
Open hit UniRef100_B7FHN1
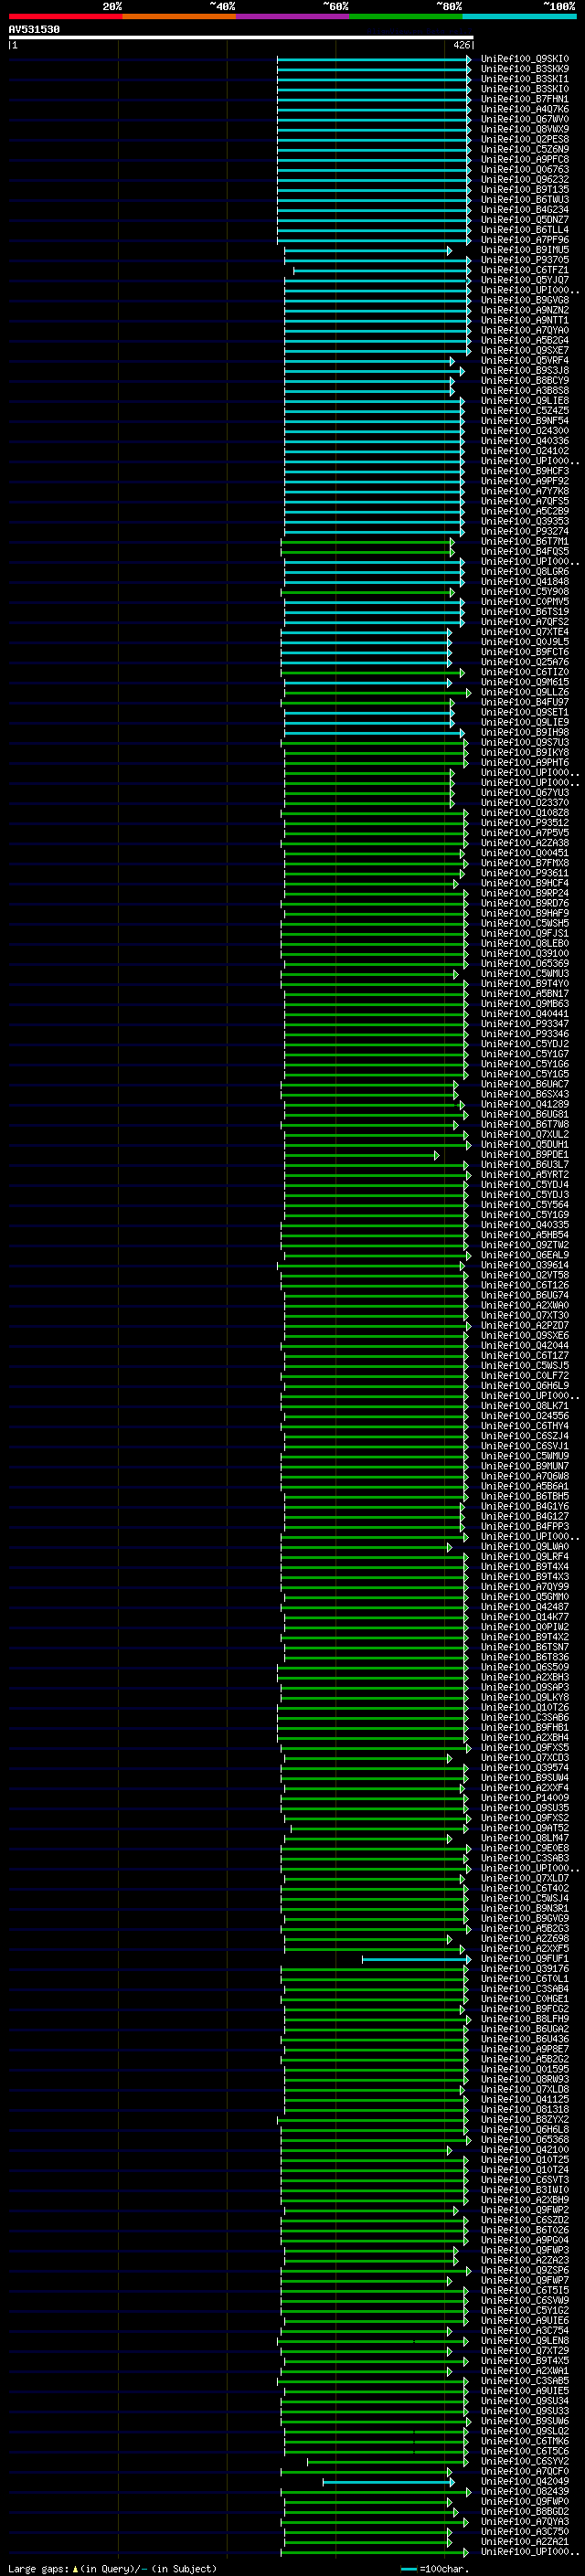coord(524,99)
